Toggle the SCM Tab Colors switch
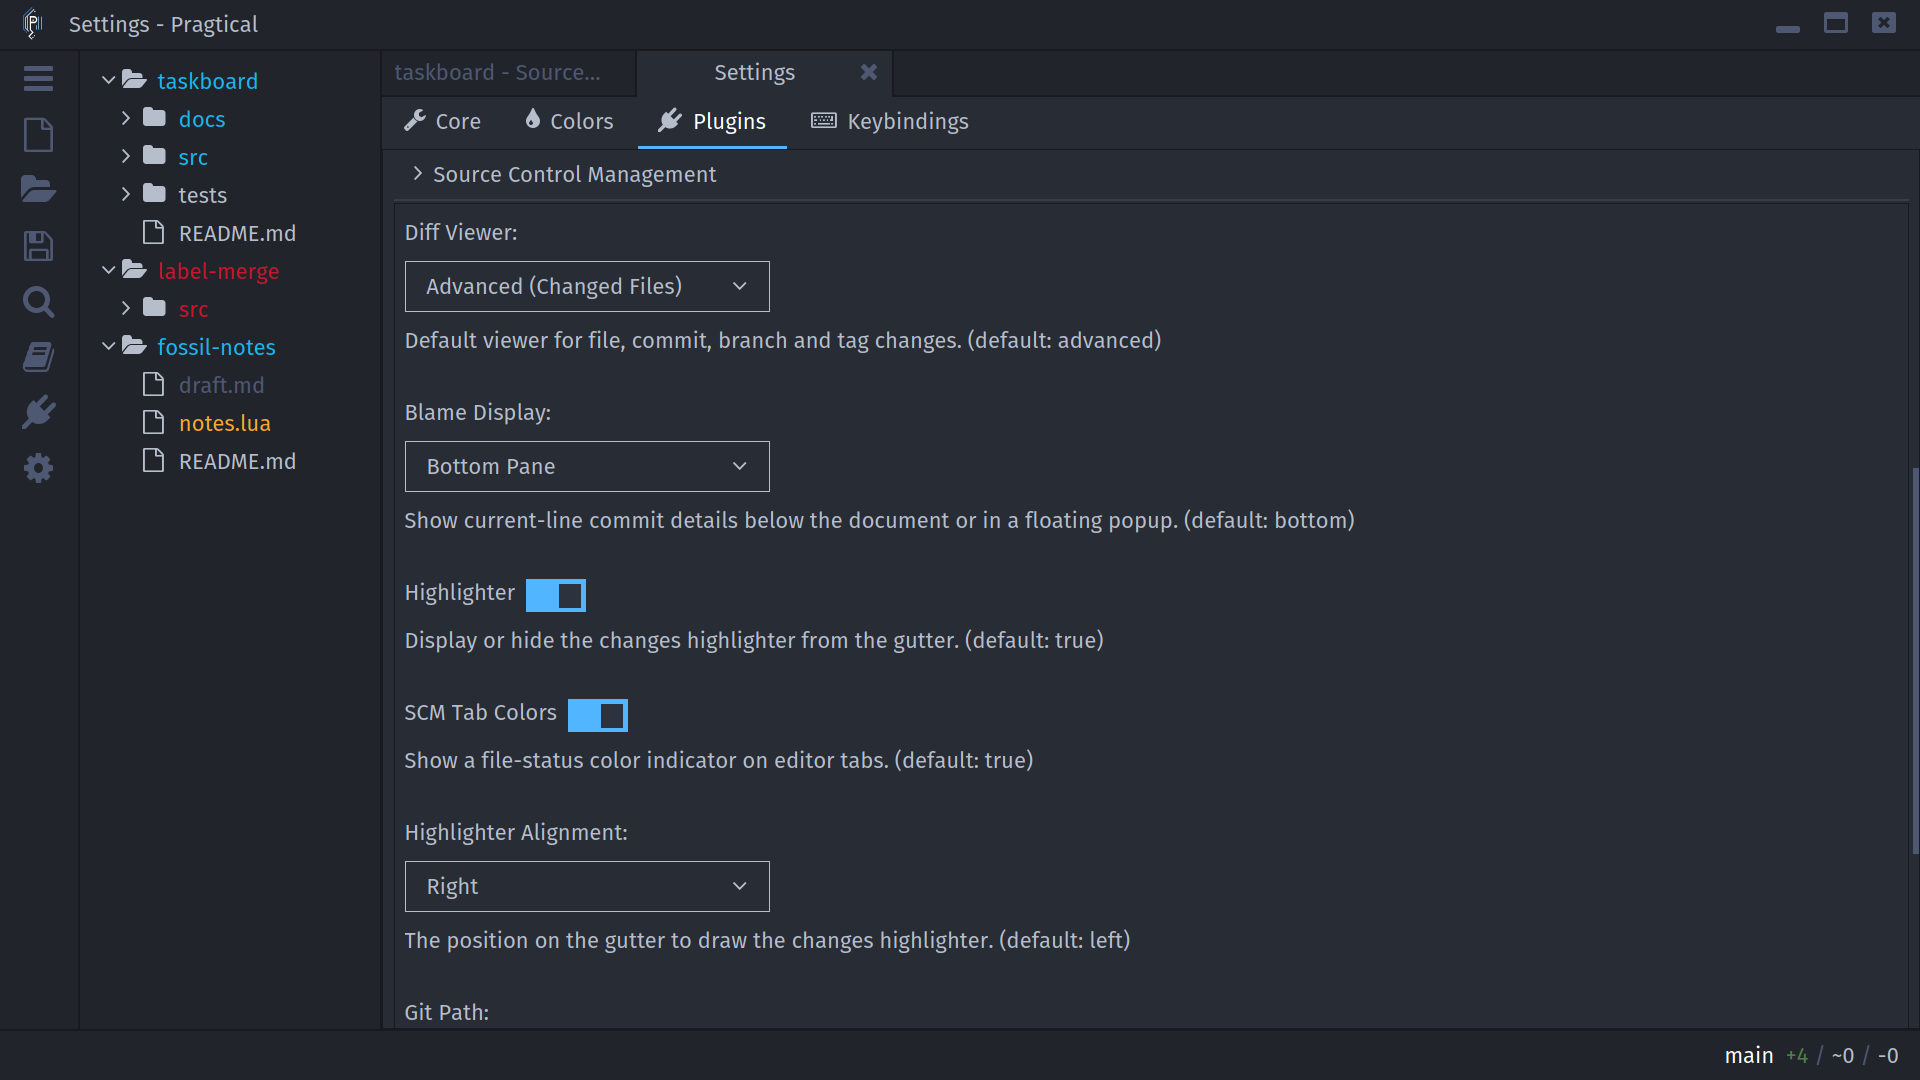Viewport: 1920px width, 1080px height. point(598,715)
